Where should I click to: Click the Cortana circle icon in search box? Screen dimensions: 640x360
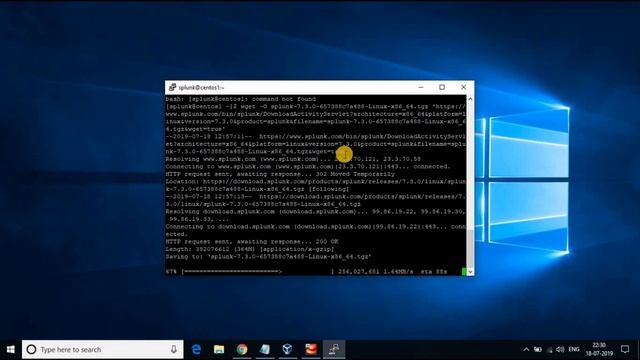click(31, 349)
